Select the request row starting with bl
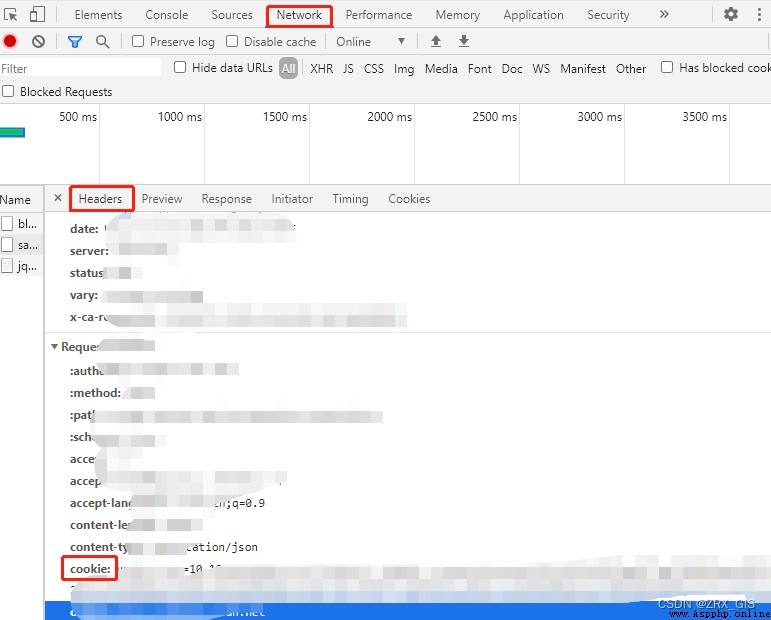The height and width of the screenshot is (620, 771). 22,224
